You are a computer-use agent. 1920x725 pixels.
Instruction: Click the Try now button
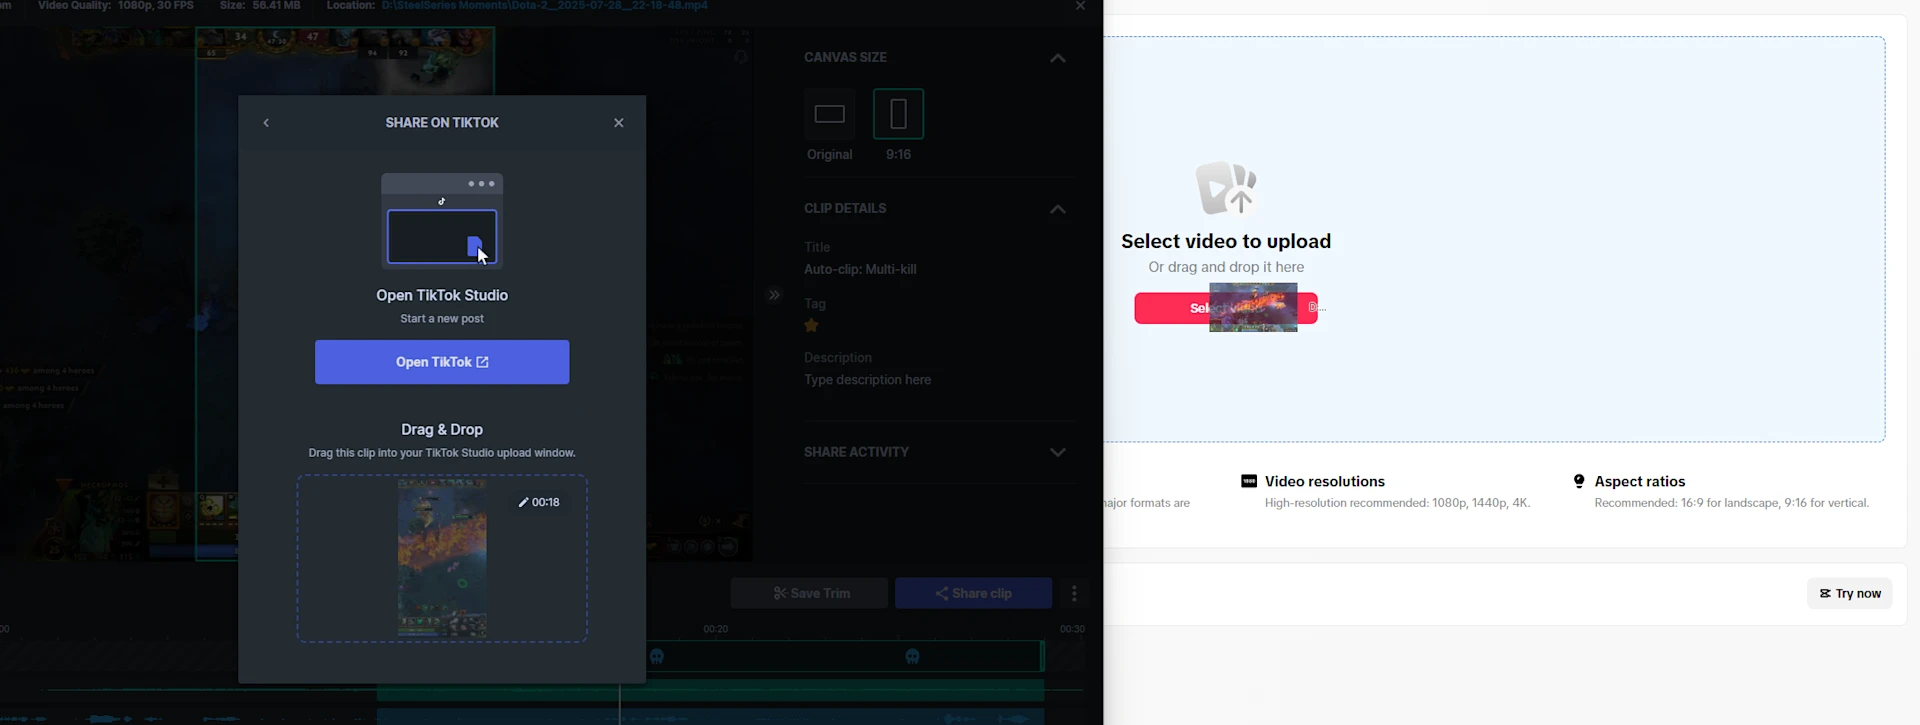point(1850,593)
